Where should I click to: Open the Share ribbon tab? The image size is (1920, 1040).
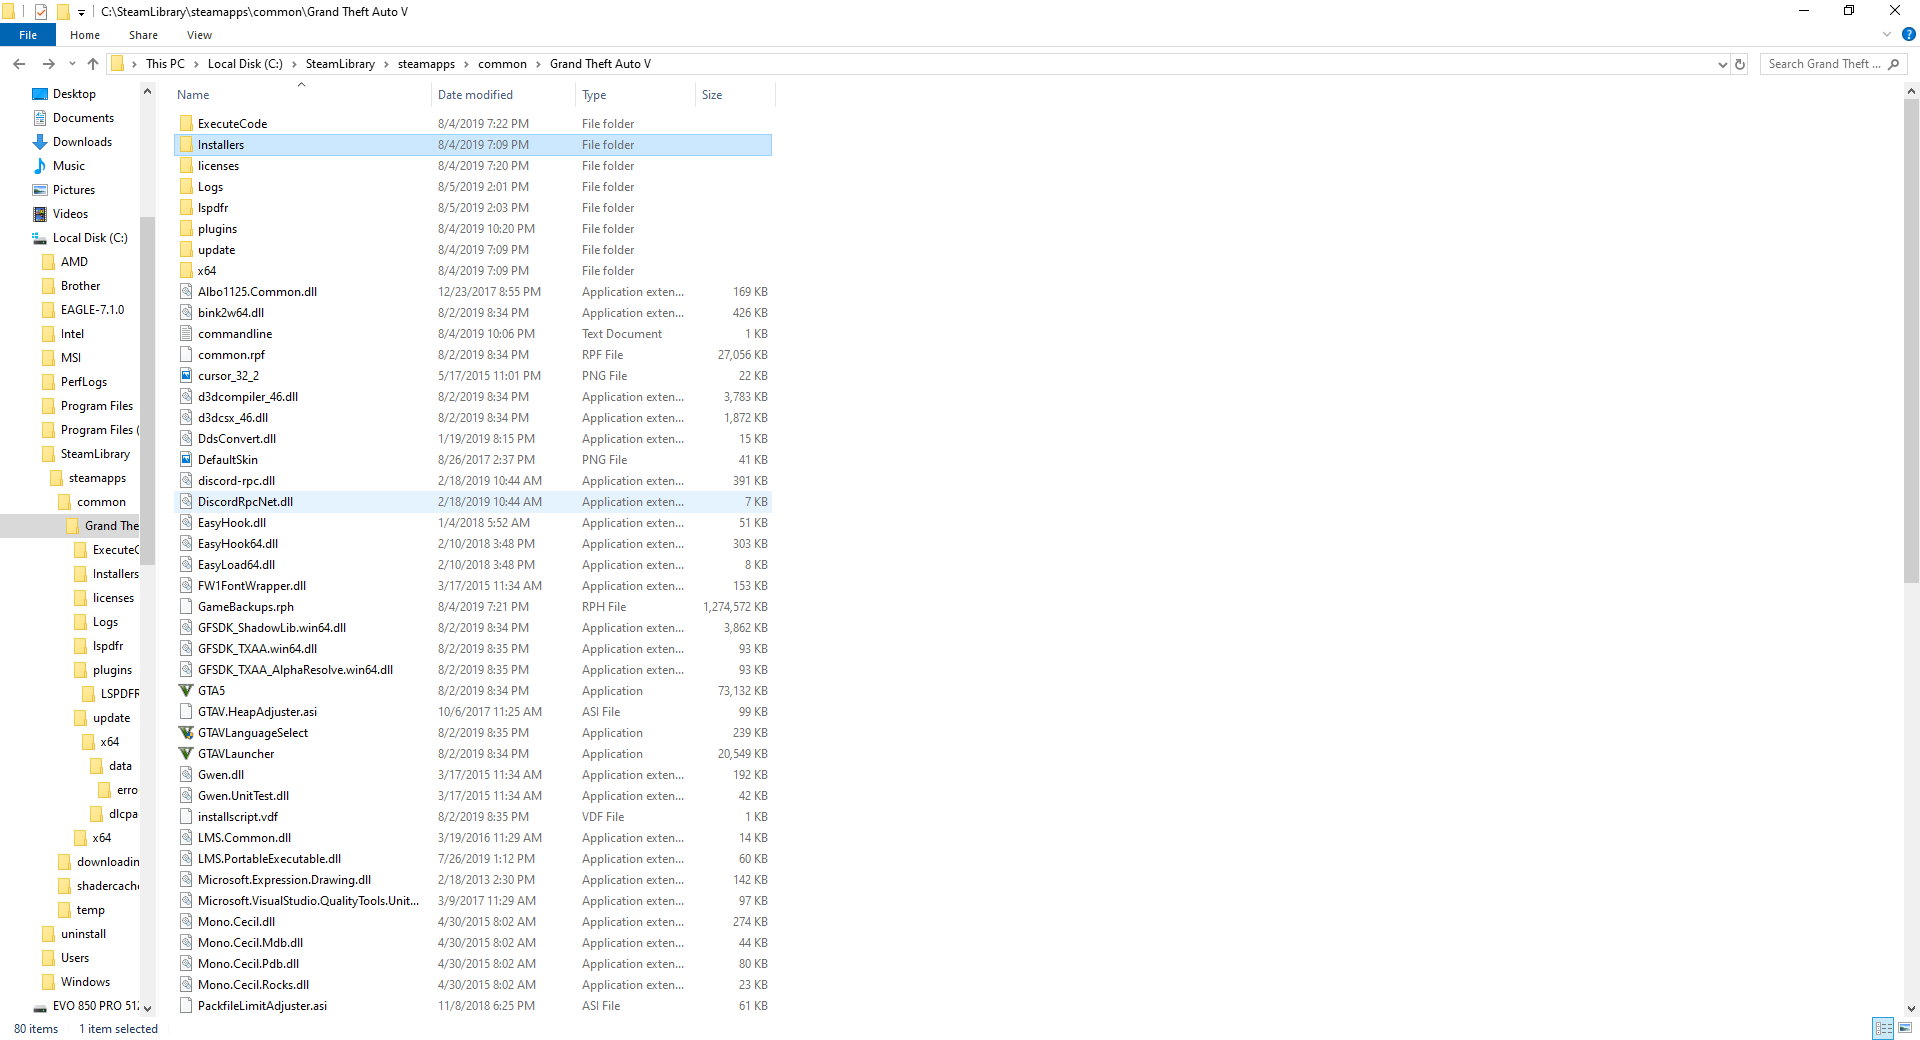tap(143, 35)
